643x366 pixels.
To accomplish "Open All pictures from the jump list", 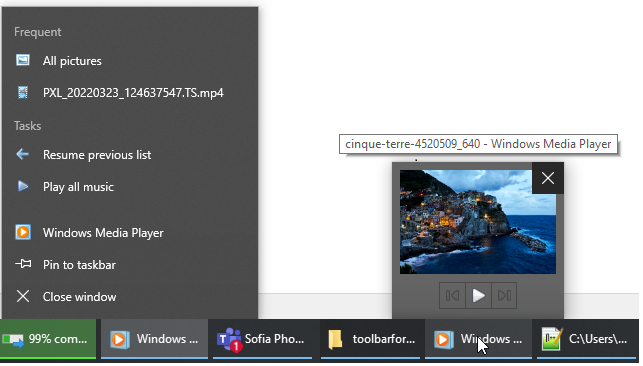I will [130, 61].
